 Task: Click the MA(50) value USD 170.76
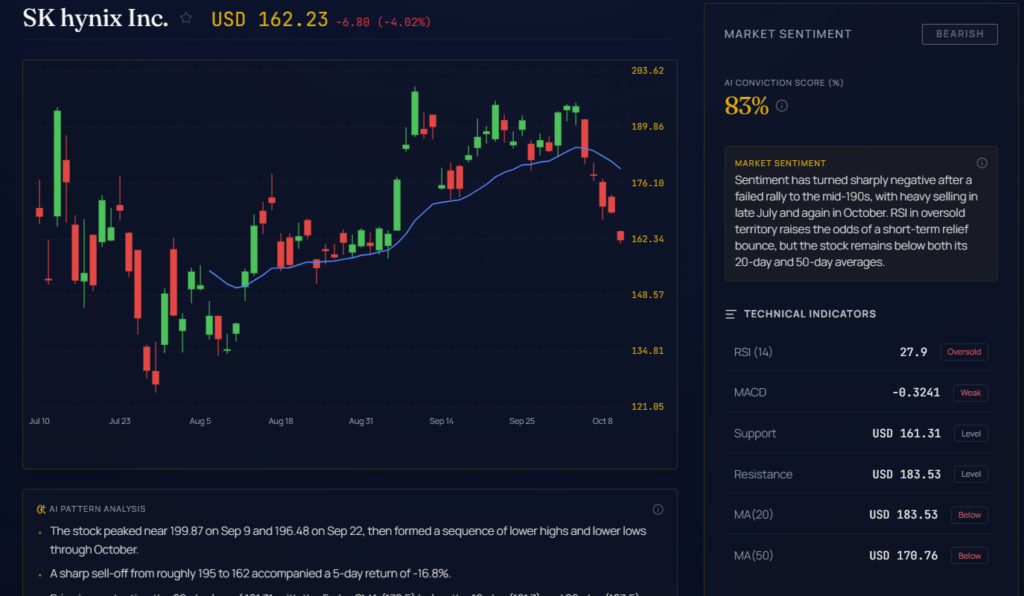tap(903, 556)
